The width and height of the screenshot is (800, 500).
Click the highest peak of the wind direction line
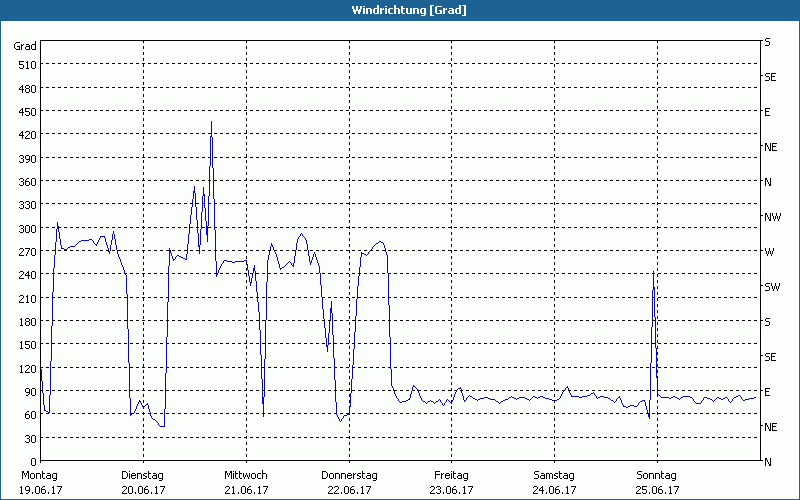pos(211,123)
